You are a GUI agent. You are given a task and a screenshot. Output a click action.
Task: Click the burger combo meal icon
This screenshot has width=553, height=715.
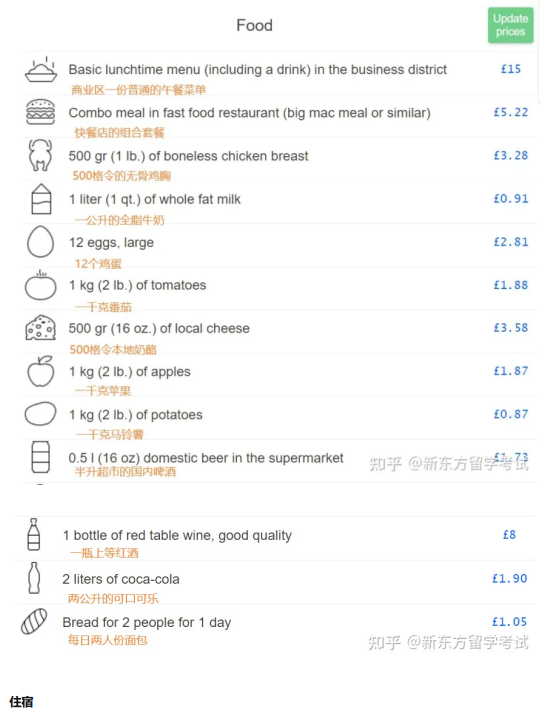pyautogui.click(x=41, y=112)
